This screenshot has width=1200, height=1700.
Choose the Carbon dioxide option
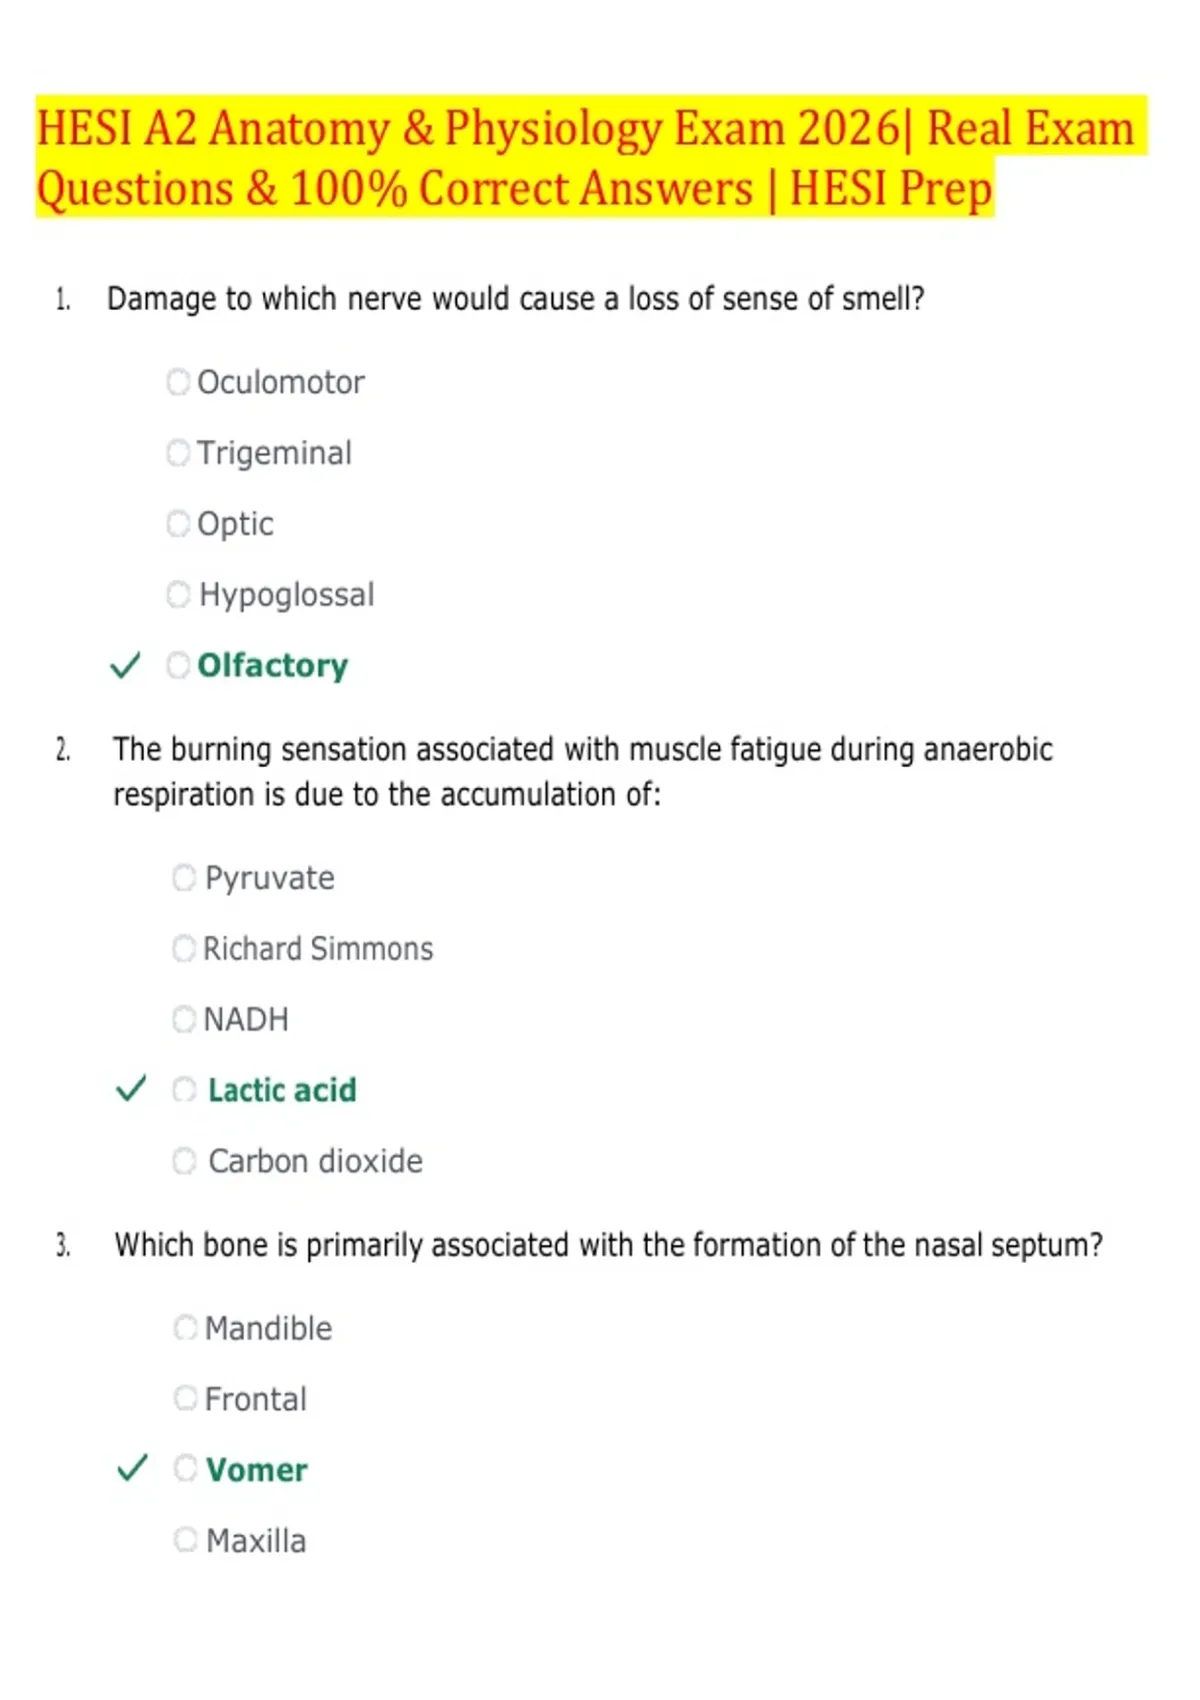184,1161
